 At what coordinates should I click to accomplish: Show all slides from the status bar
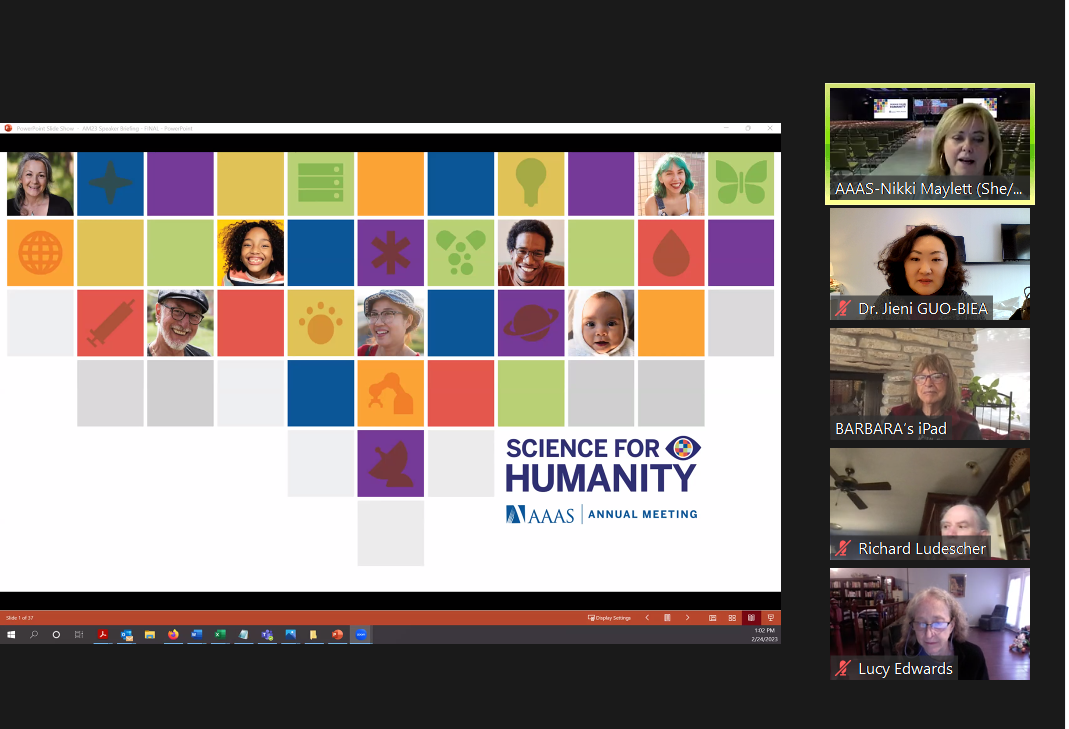click(667, 618)
